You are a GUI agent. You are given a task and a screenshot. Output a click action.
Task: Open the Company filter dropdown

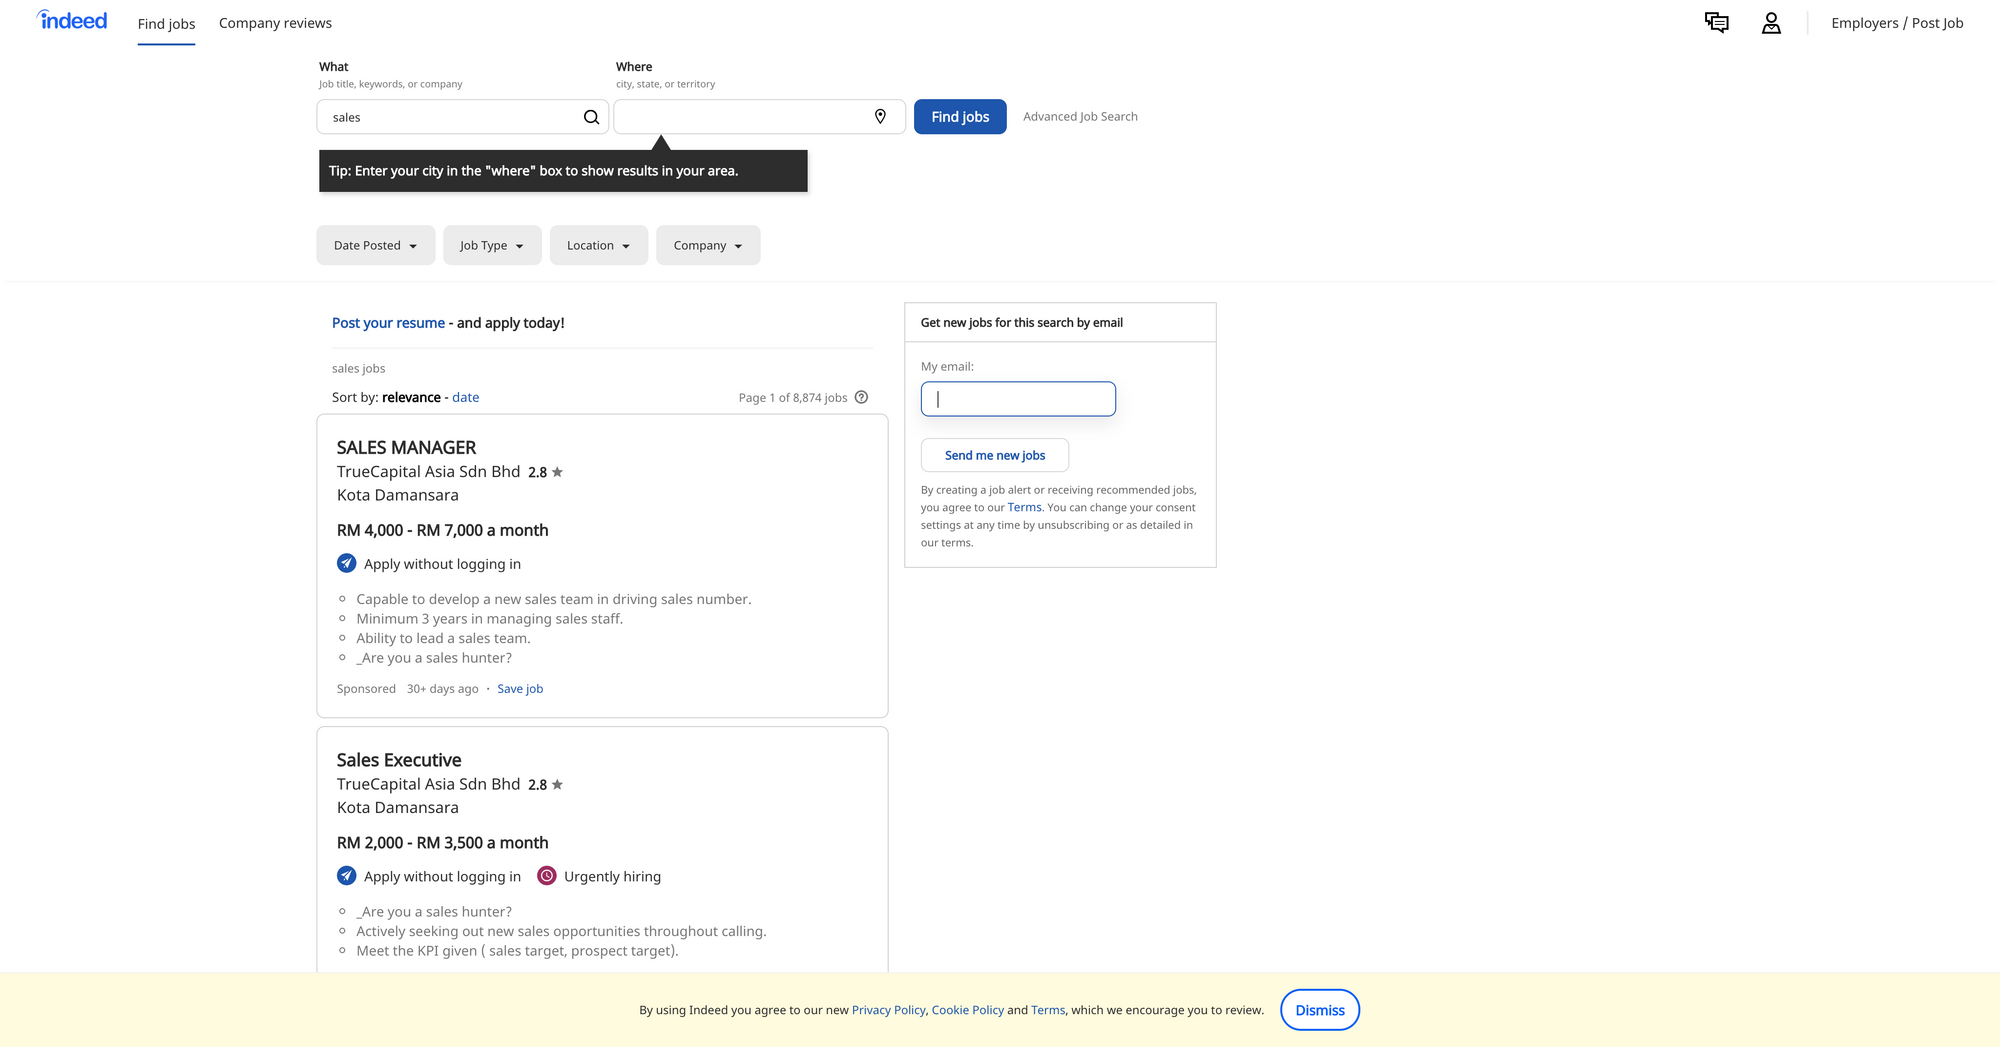tap(708, 245)
